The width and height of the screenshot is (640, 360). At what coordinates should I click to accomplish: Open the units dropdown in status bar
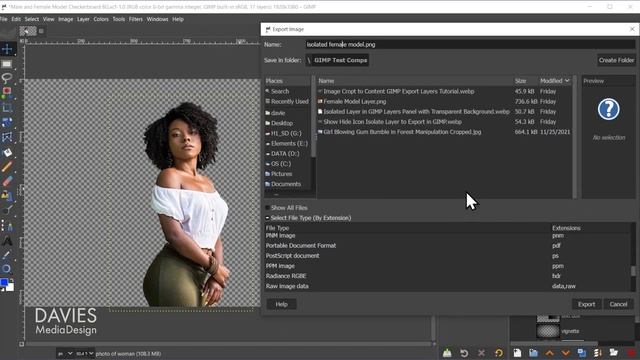coord(65,354)
